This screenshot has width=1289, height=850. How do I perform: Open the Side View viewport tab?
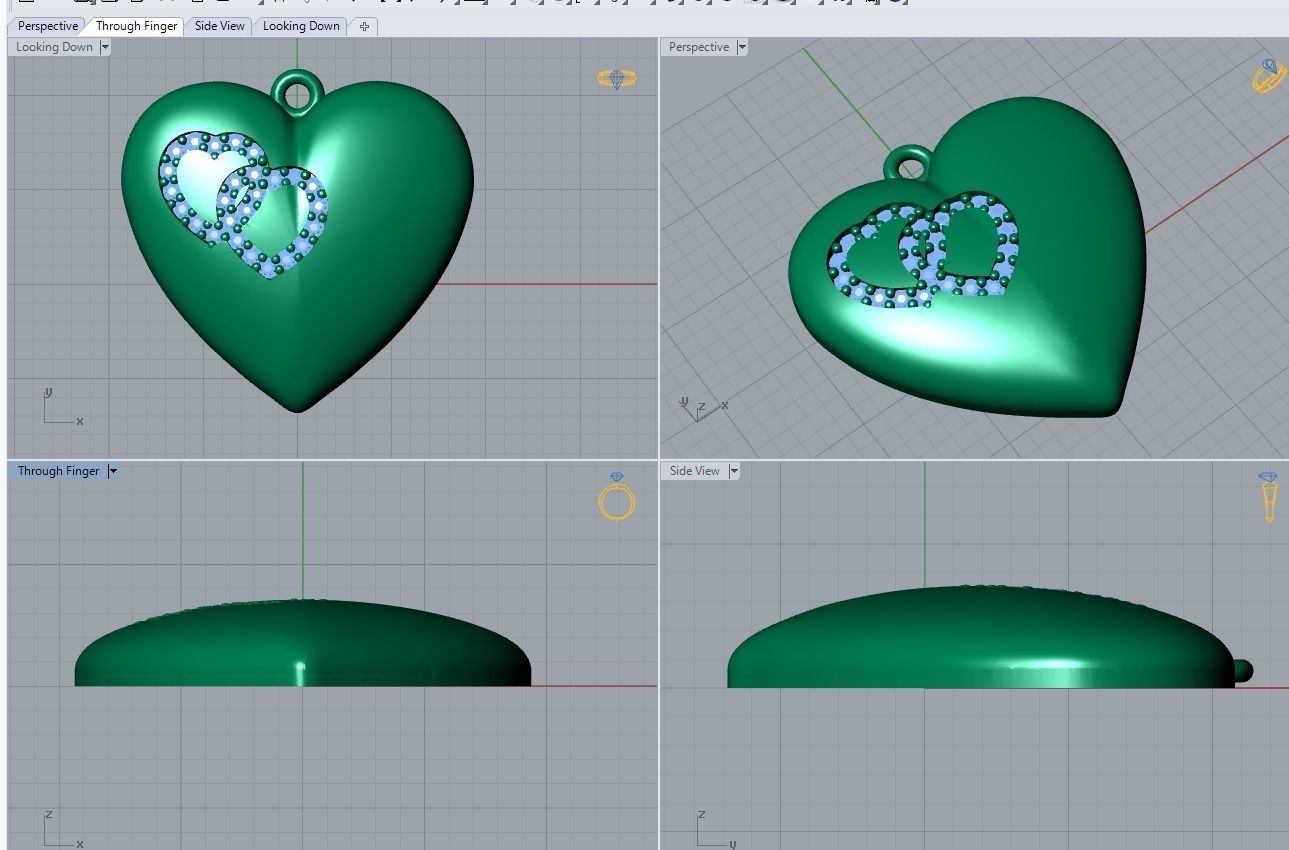(219, 26)
